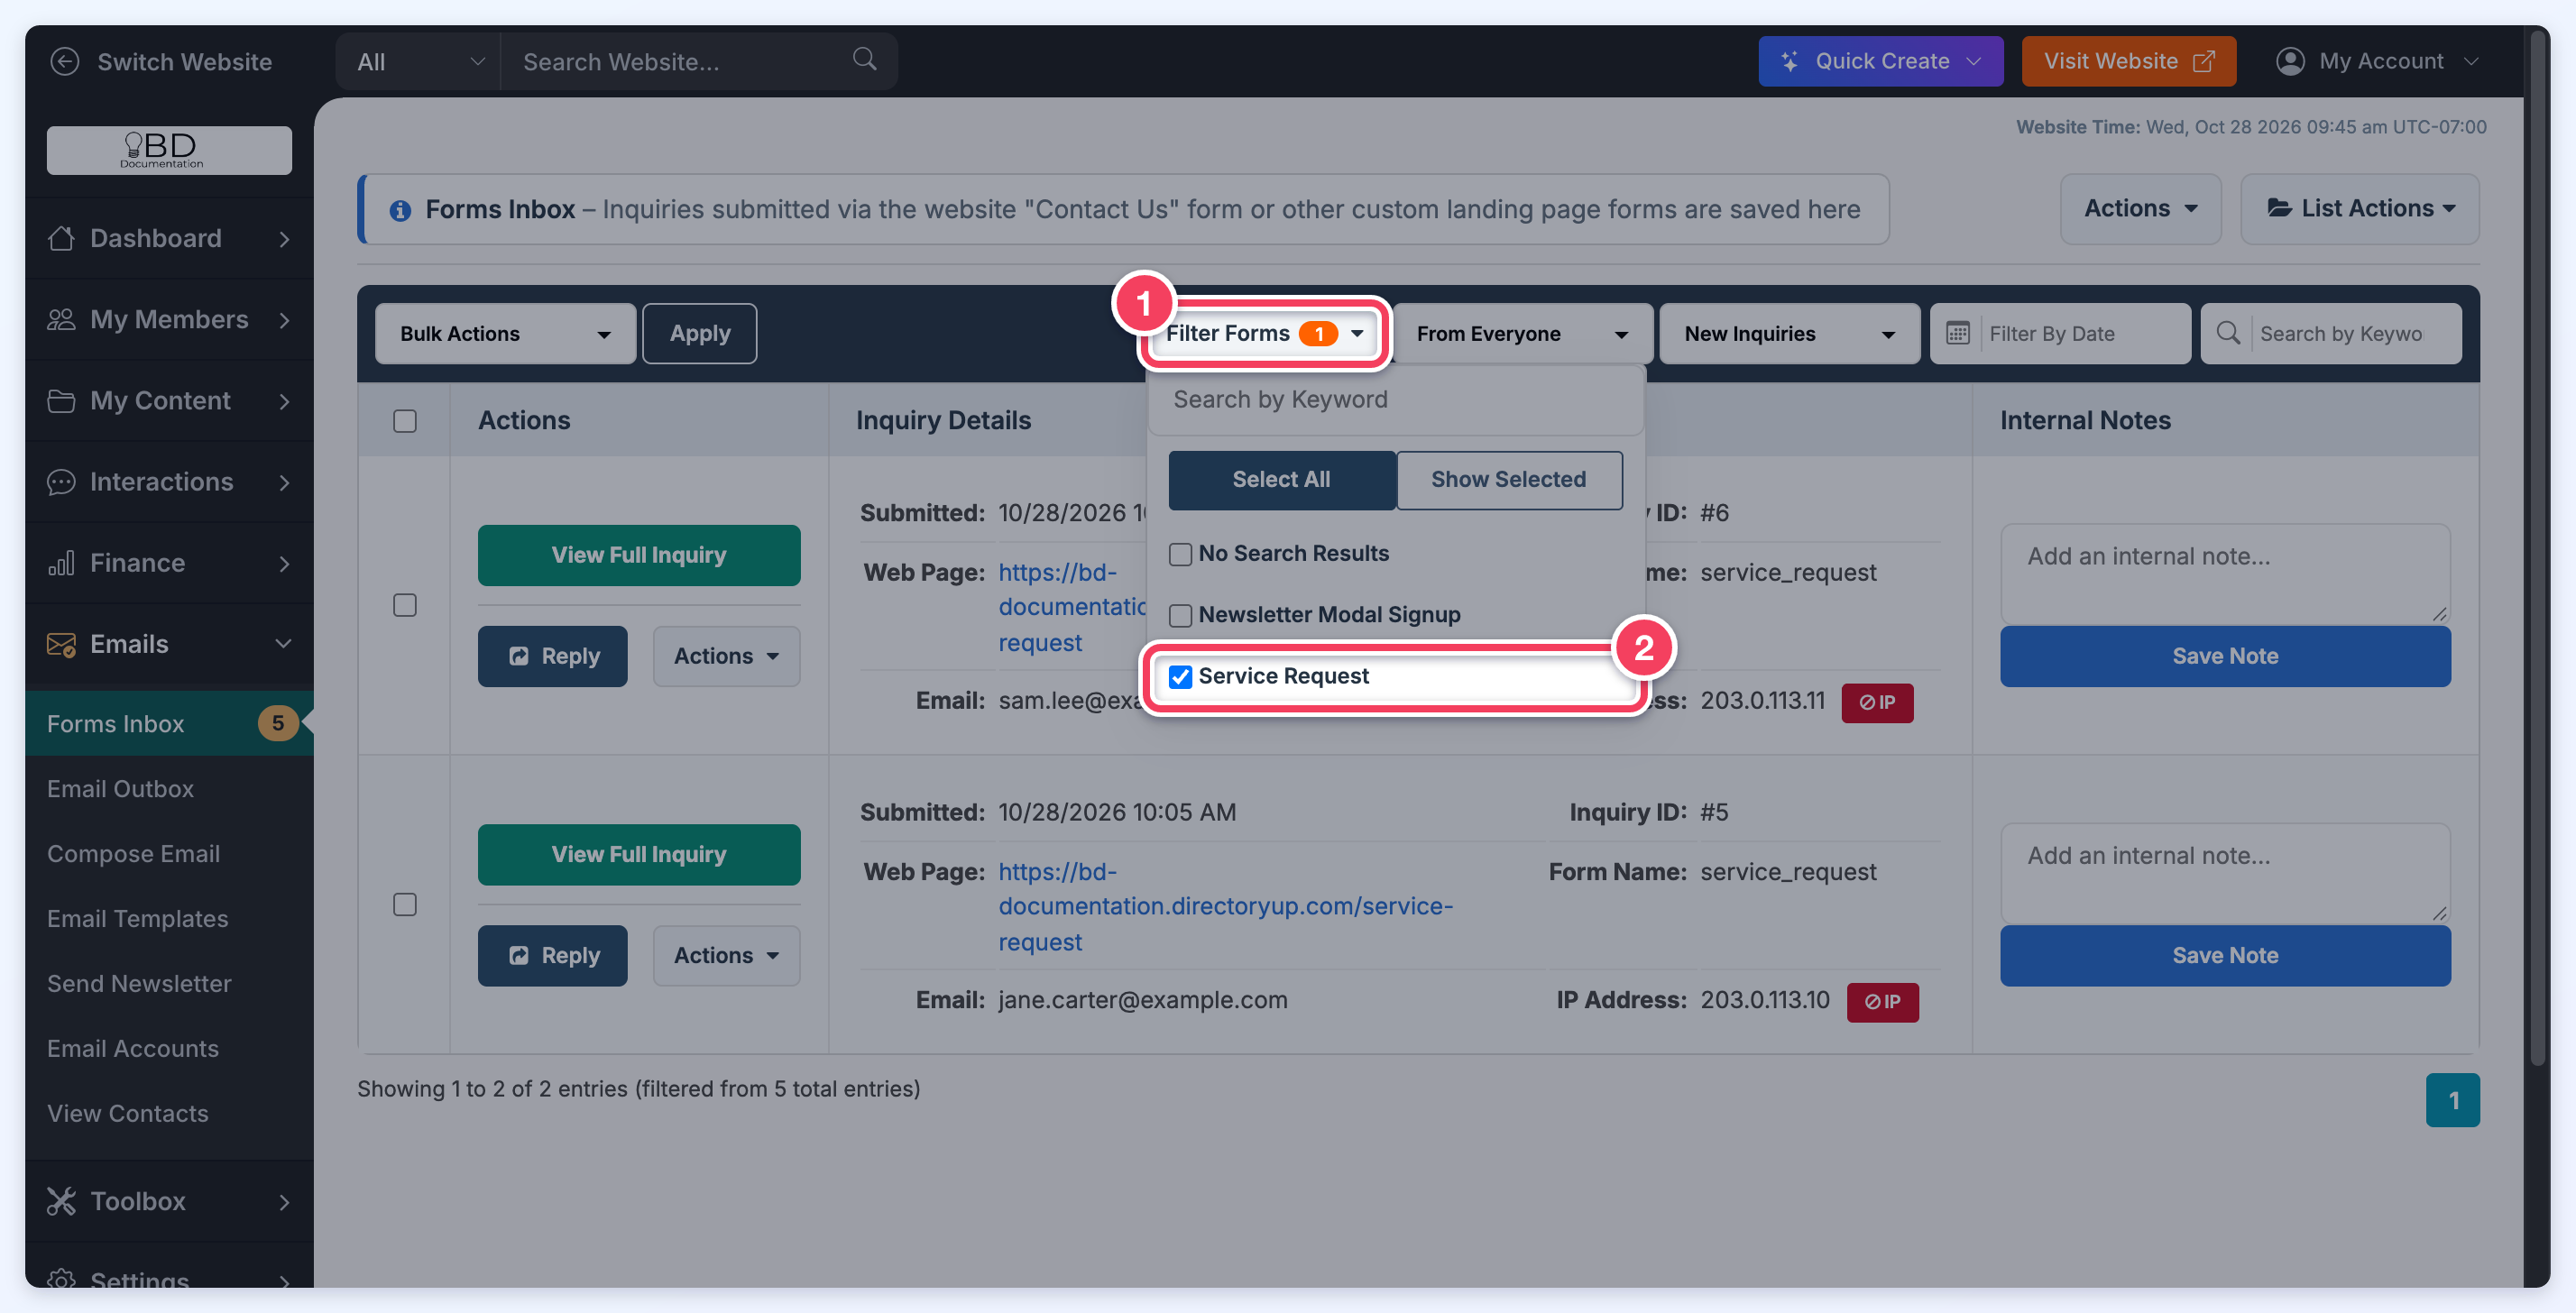Viewport: 2576px width, 1313px height.
Task: Open the From Everyone dropdown
Action: tap(1522, 333)
